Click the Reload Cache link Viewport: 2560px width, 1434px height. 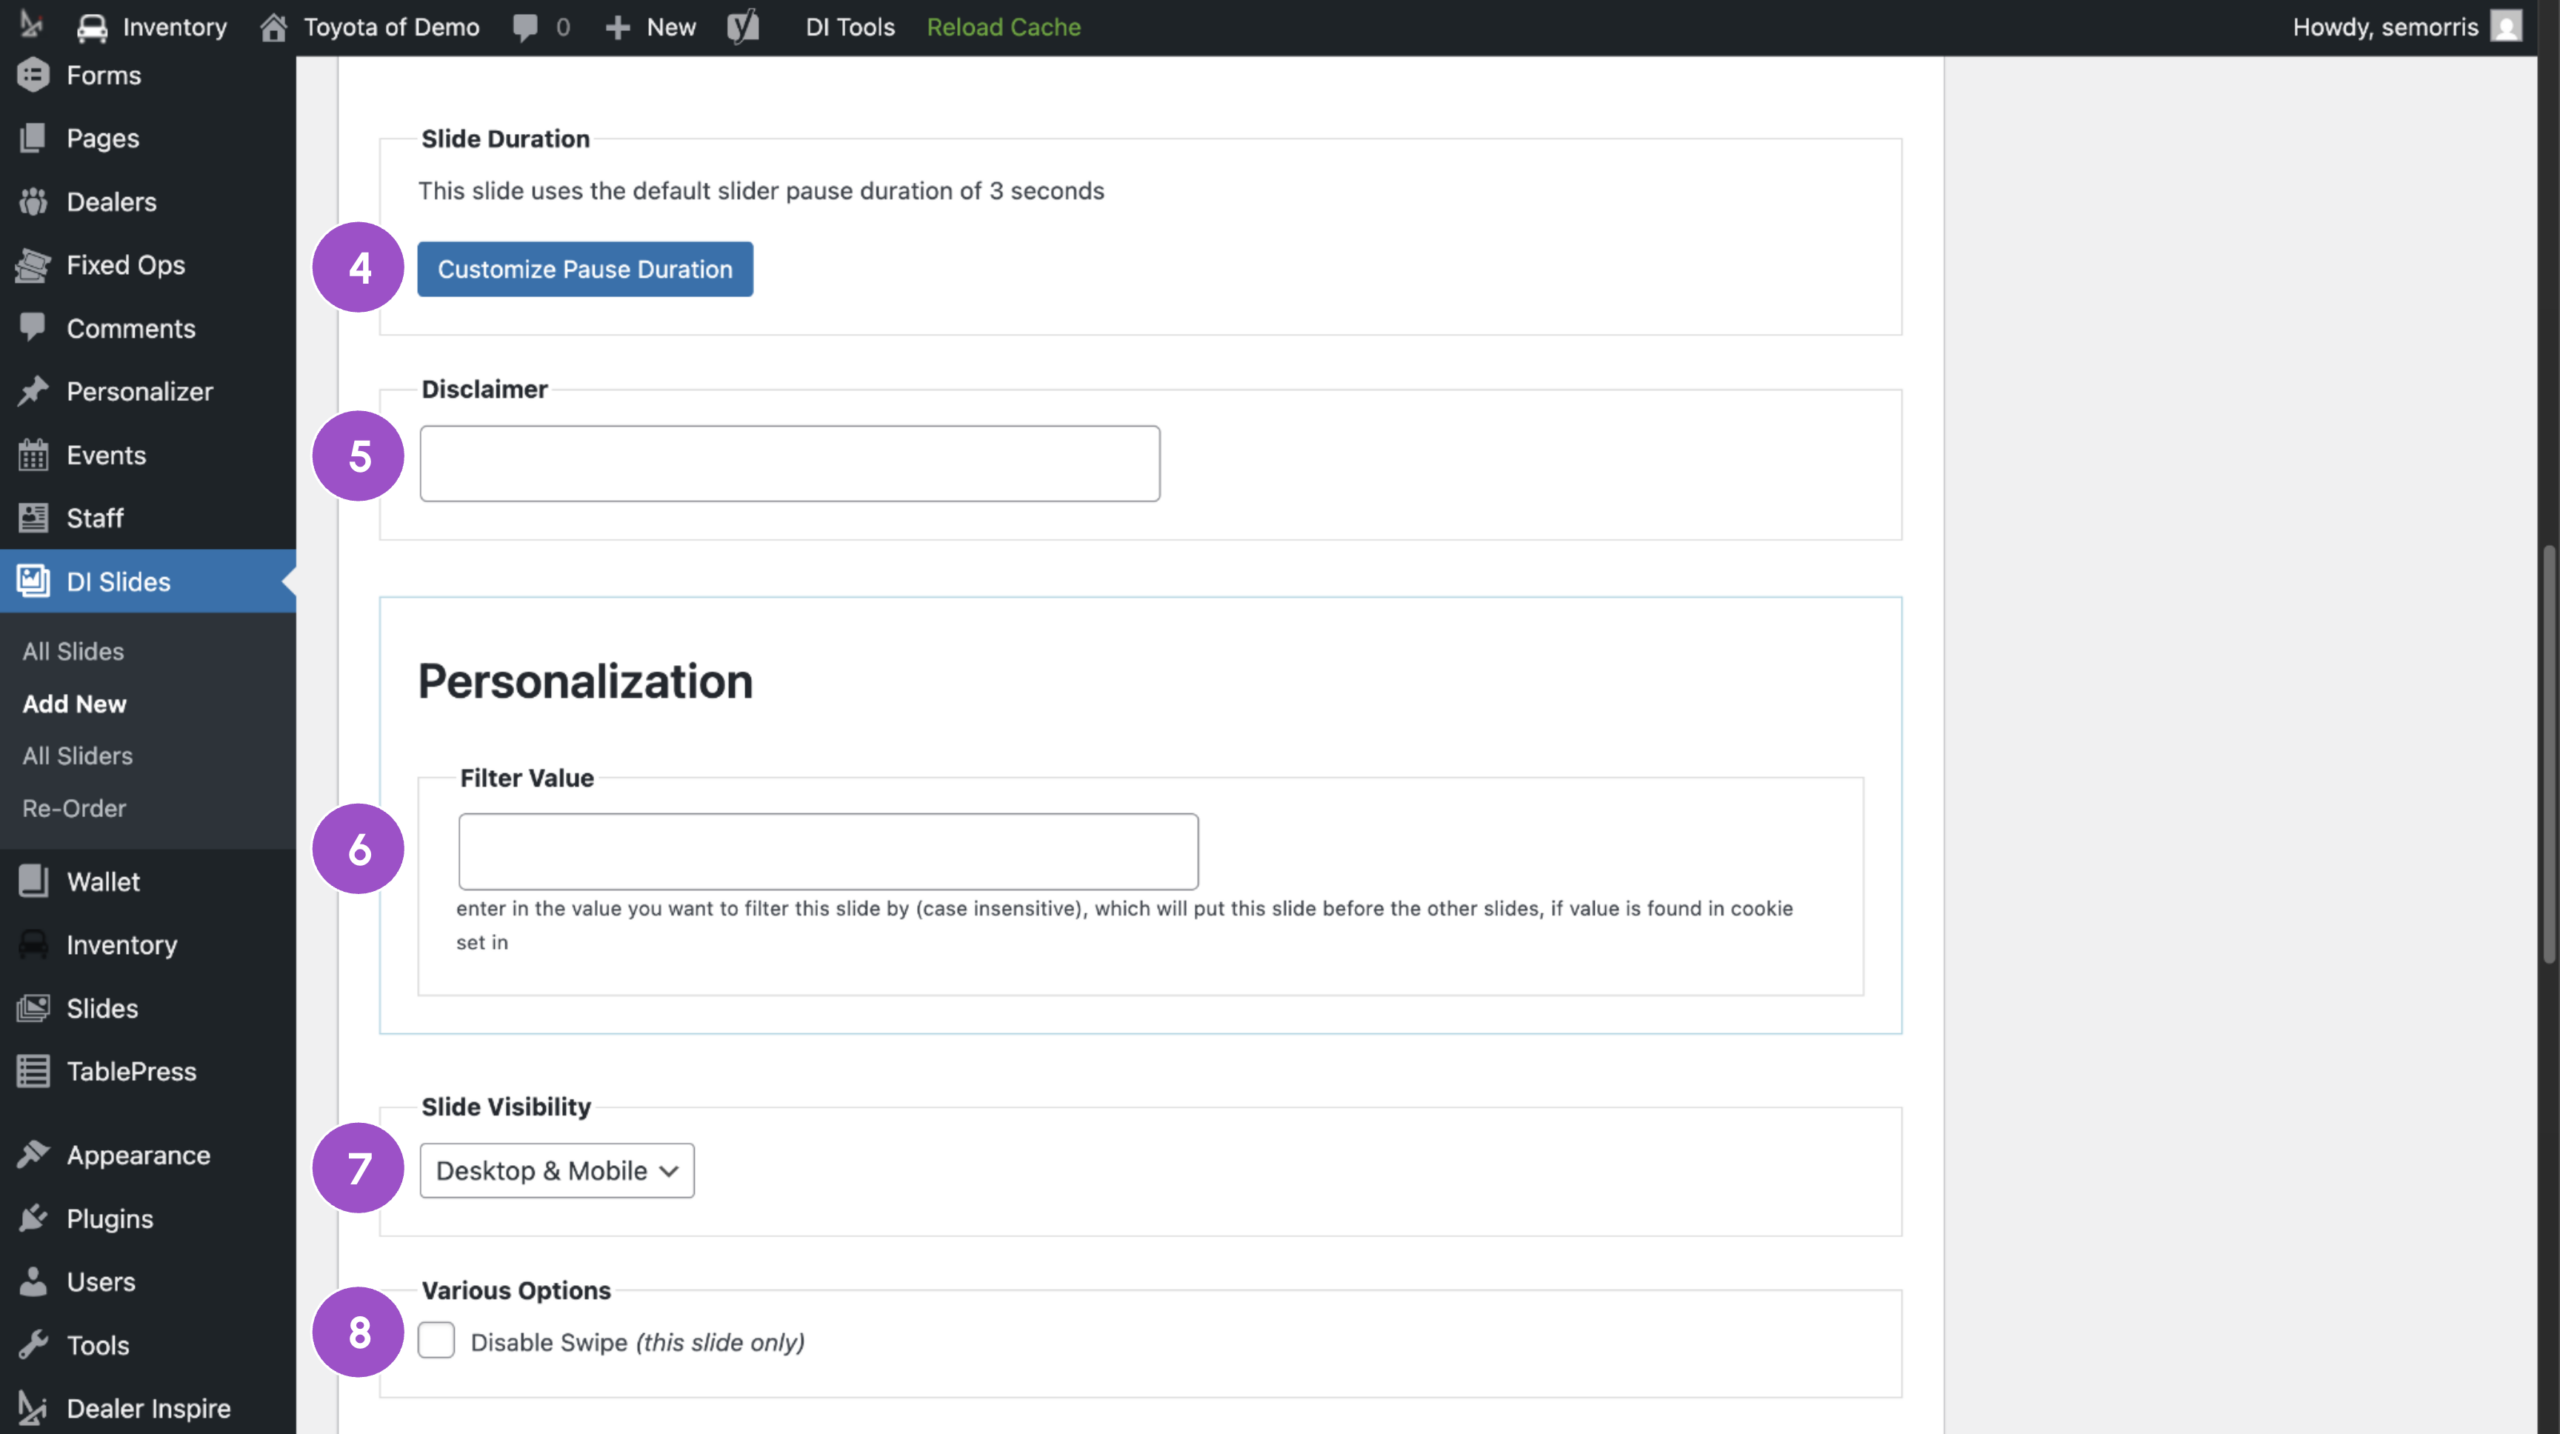click(1003, 27)
